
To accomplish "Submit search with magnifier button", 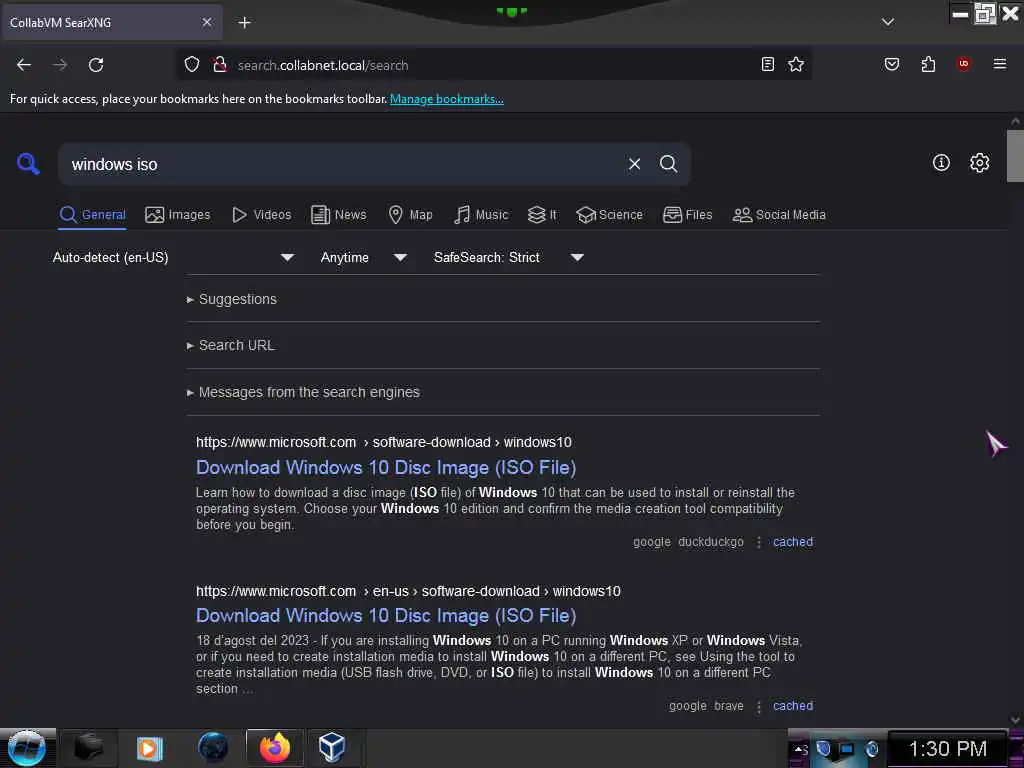I will click(x=668, y=164).
